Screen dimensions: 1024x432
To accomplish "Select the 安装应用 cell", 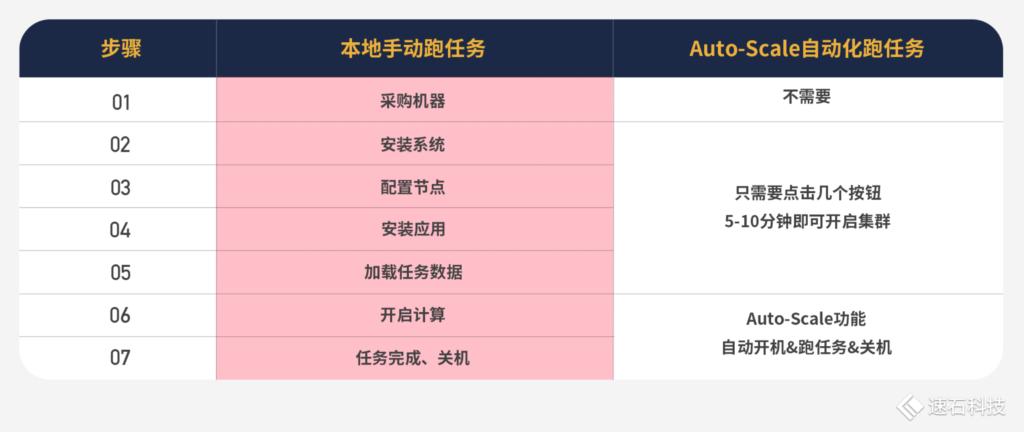I will pyautogui.click(x=413, y=229).
